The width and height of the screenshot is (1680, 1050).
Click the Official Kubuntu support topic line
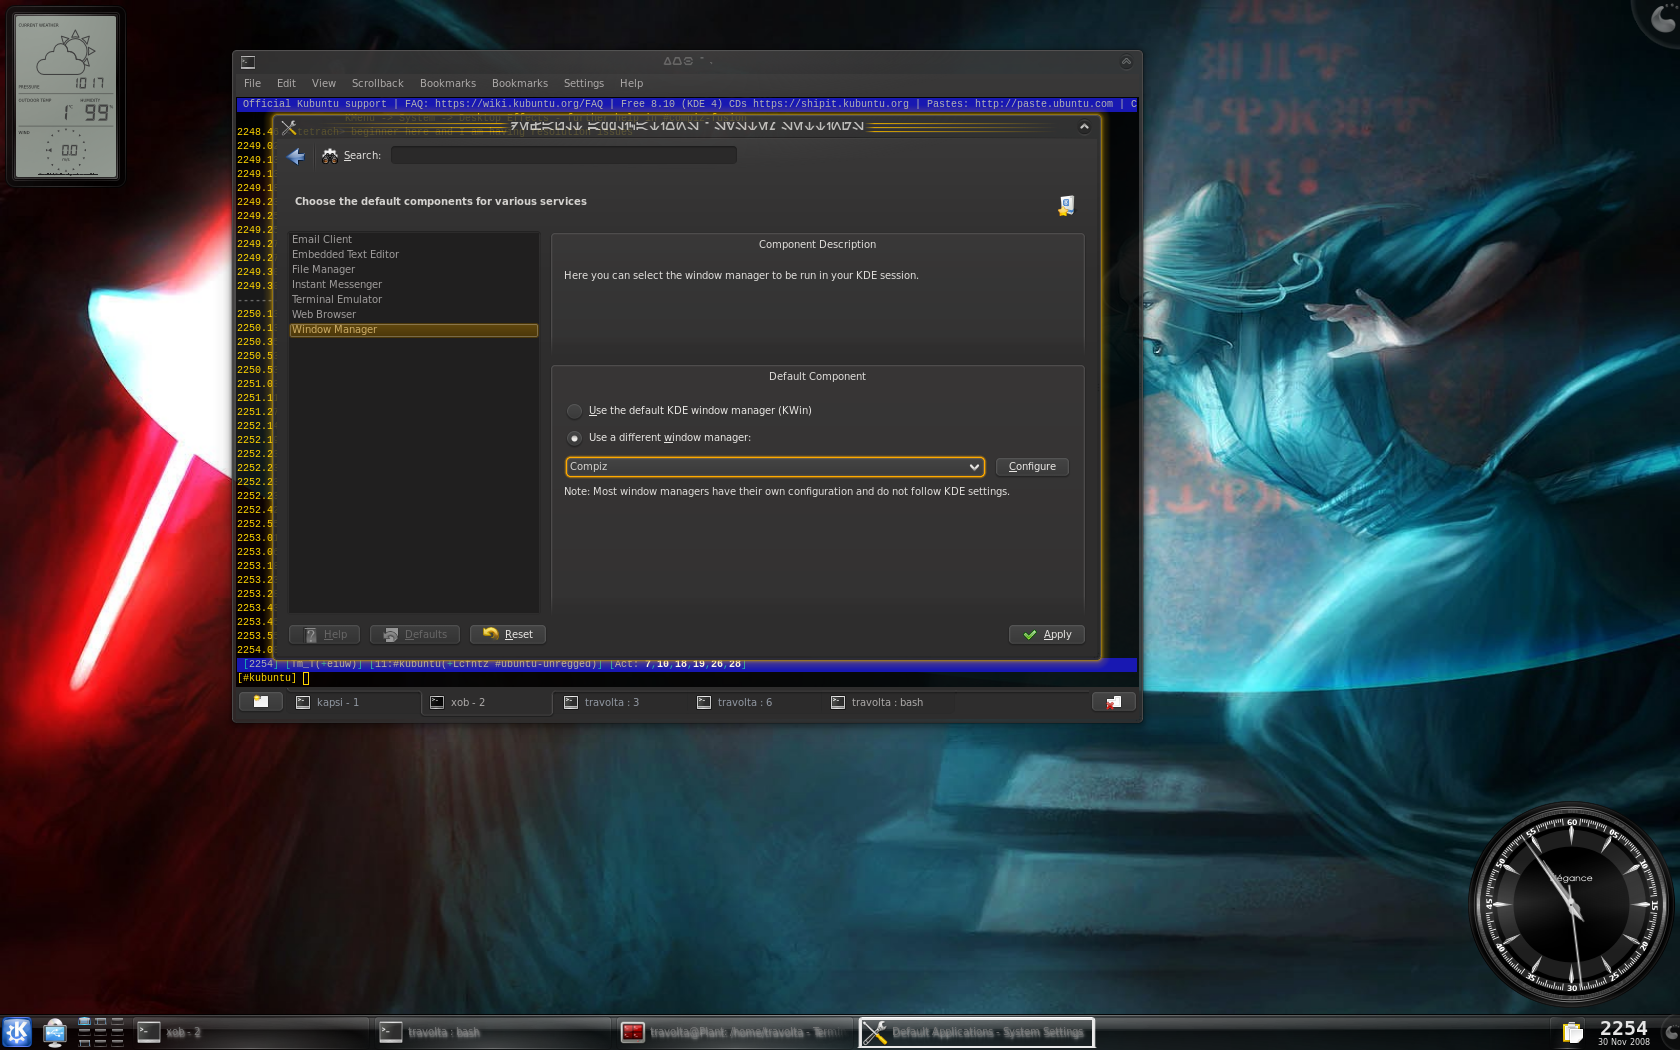click(688, 104)
